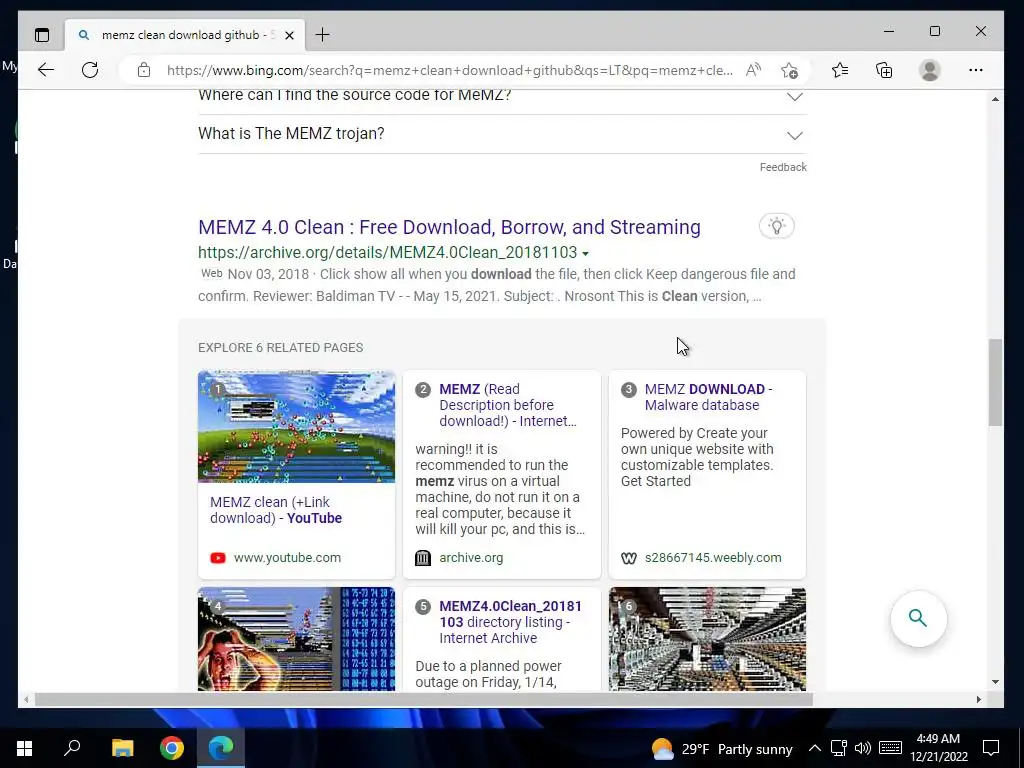1024x768 pixels.
Task: Click Internet Archive logo icon in card 2
Action: (x=423, y=558)
